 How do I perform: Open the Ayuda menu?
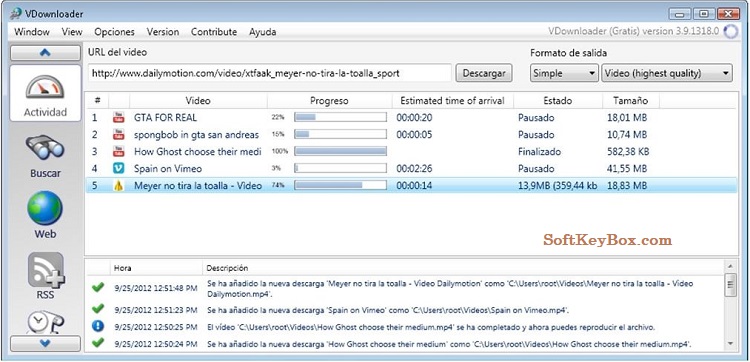pos(262,32)
